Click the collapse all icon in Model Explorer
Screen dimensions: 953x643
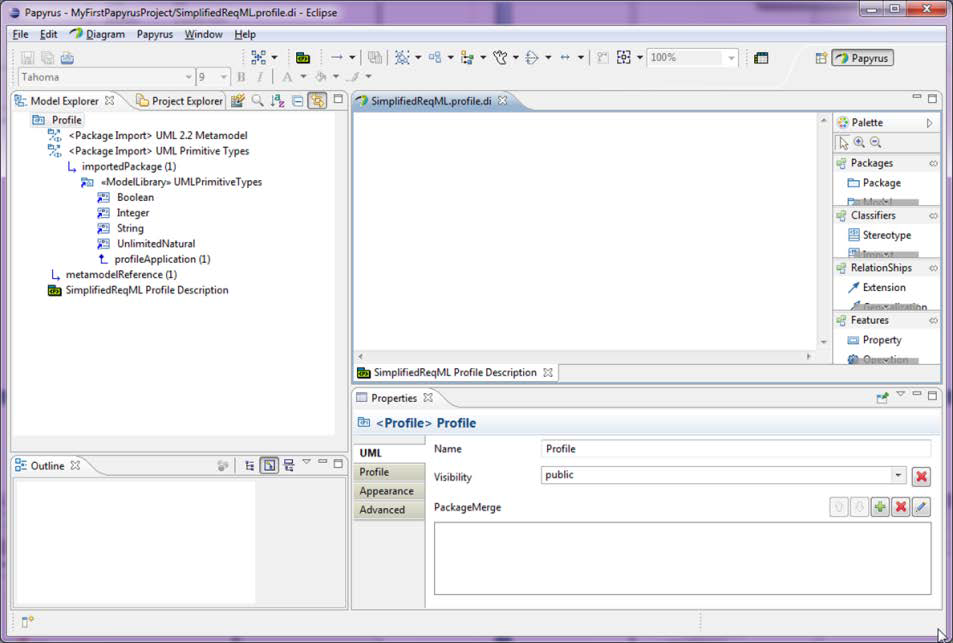(297, 101)
